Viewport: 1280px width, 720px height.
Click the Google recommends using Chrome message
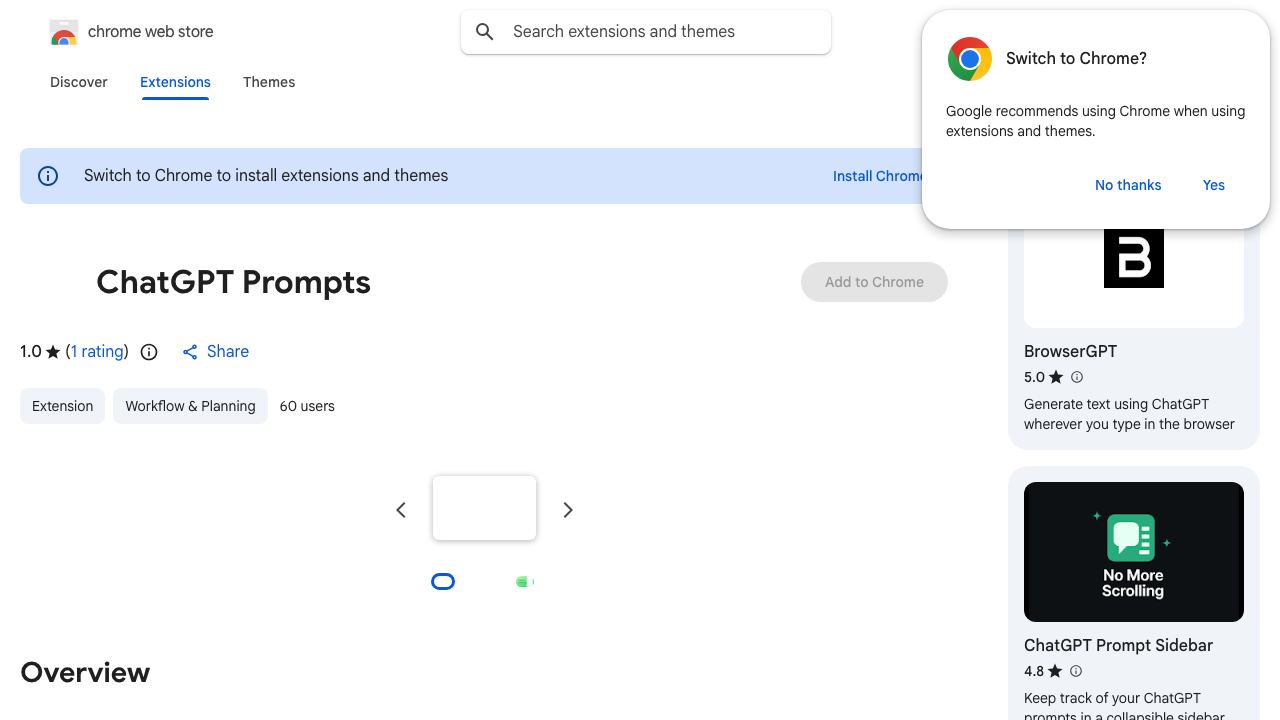click(x=1095, y=121)
